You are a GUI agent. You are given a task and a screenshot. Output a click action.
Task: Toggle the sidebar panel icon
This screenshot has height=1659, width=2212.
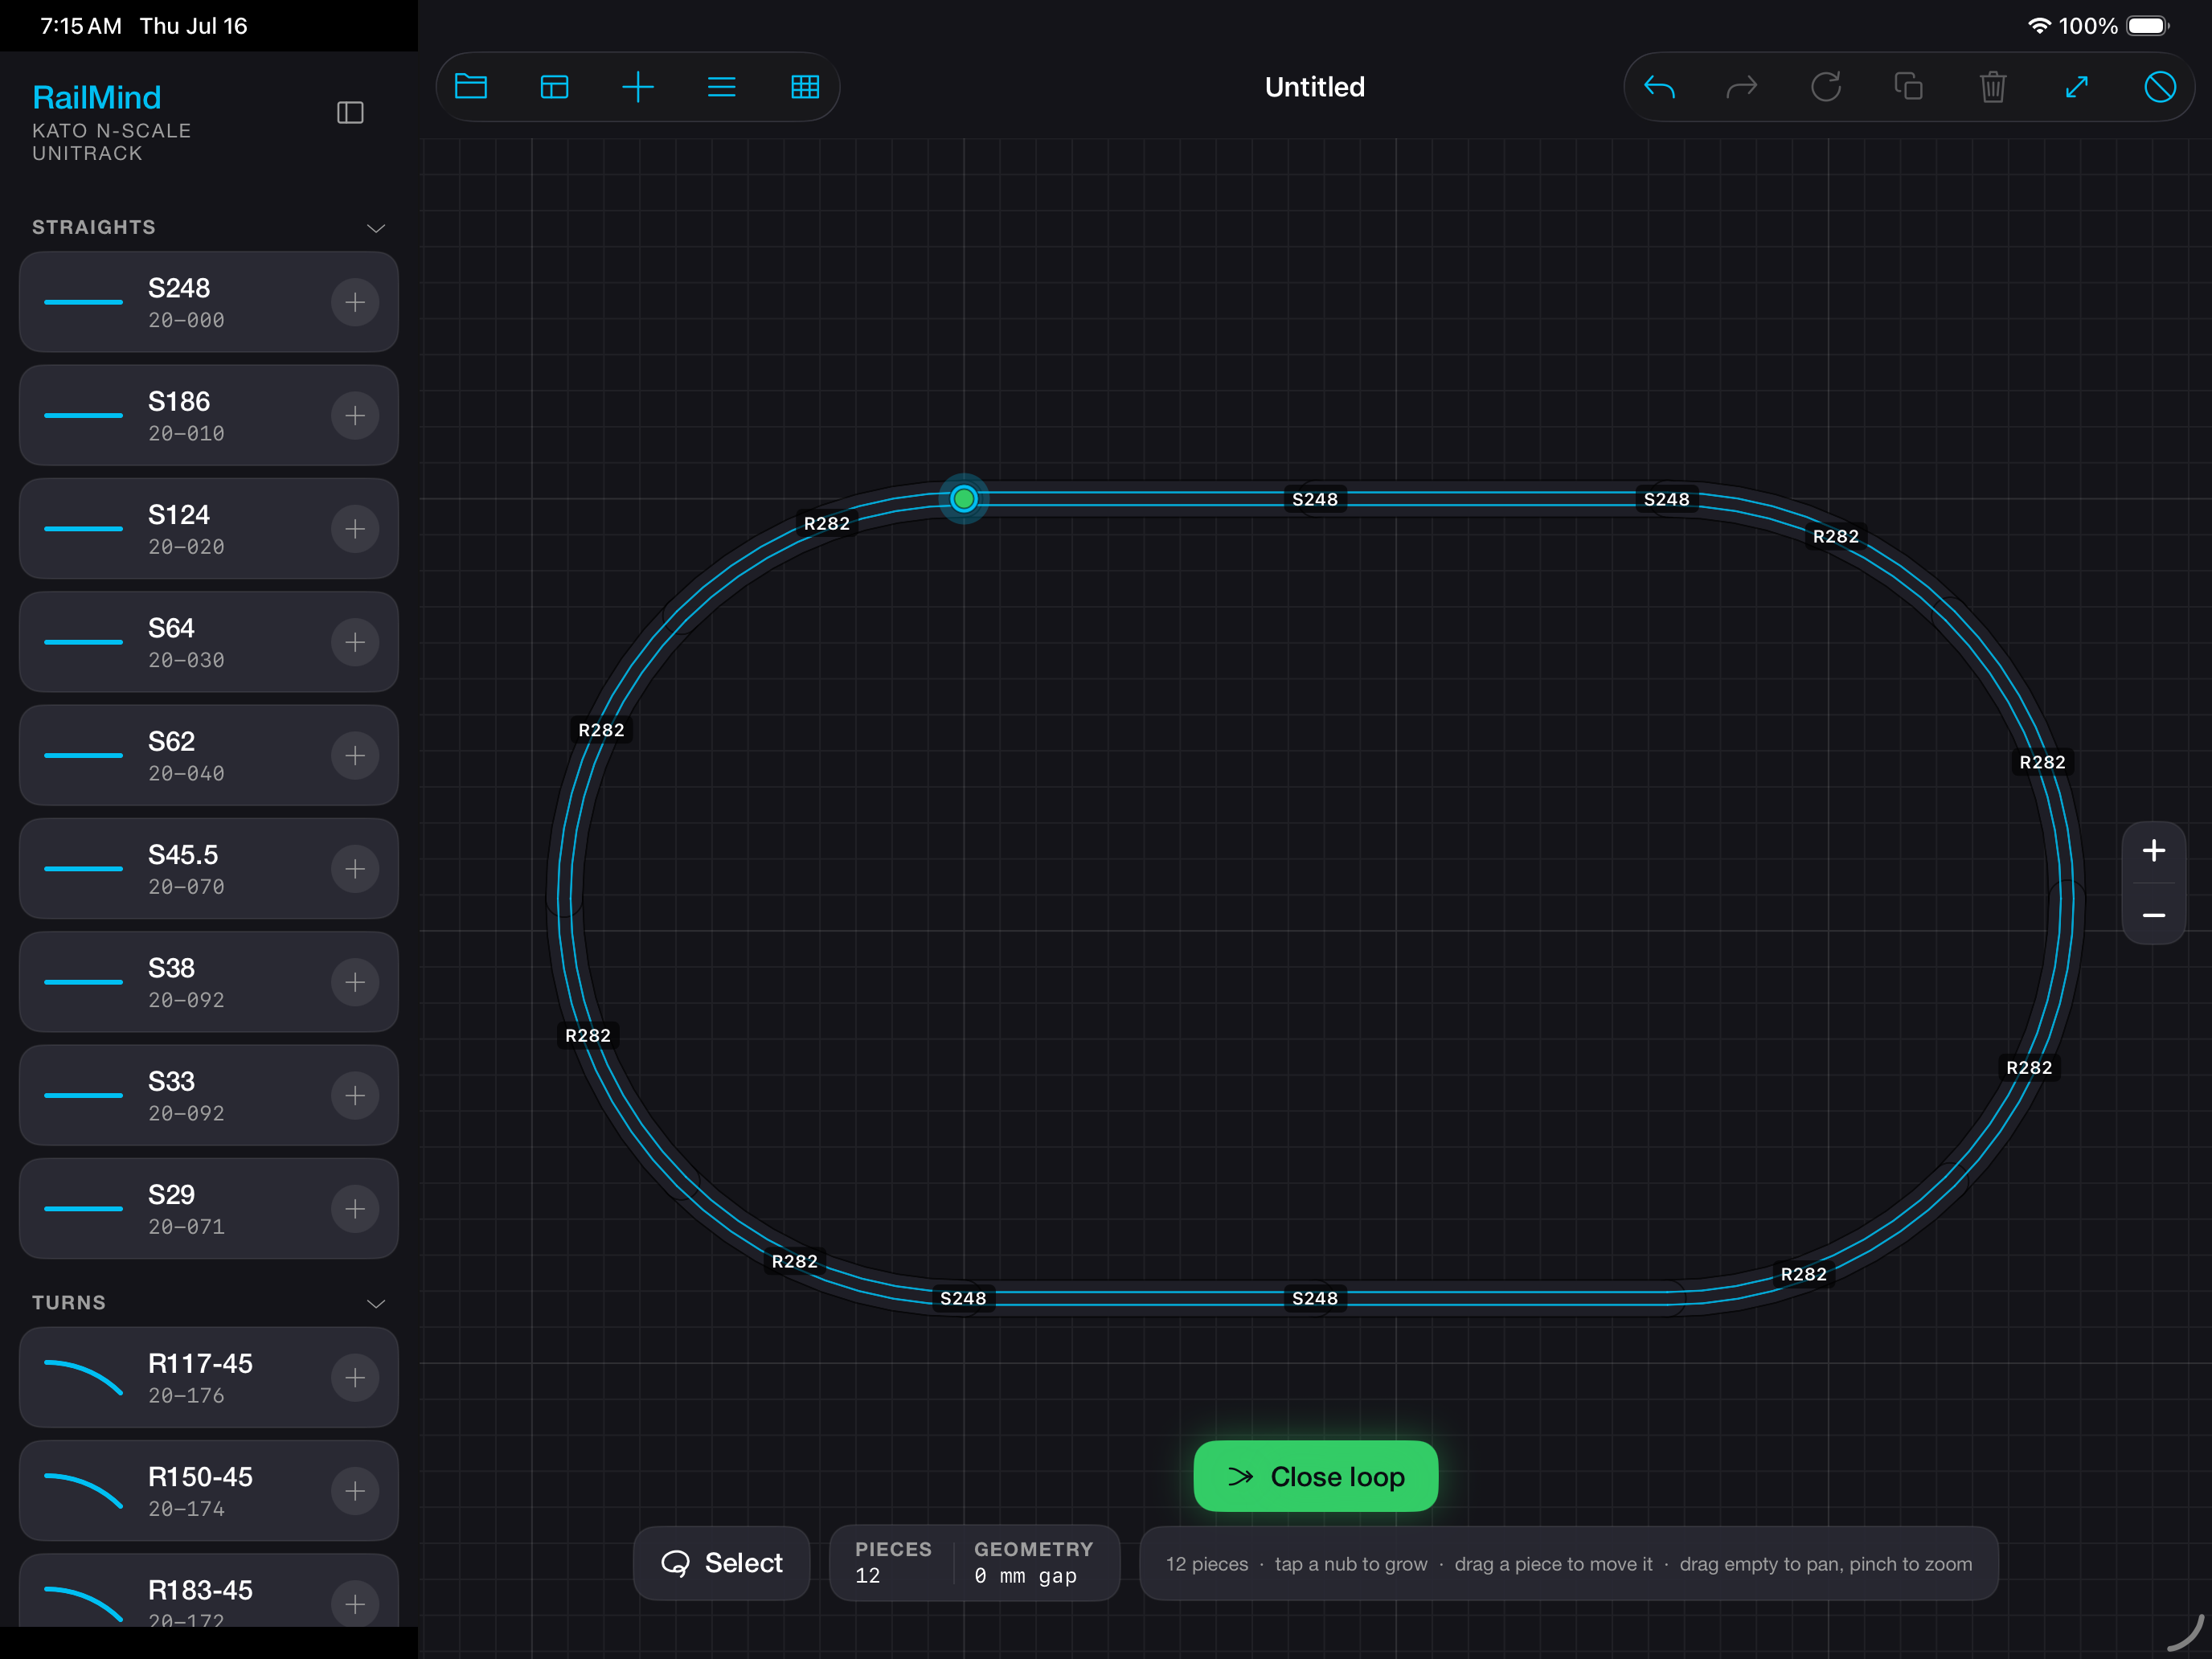coord(350,113)
